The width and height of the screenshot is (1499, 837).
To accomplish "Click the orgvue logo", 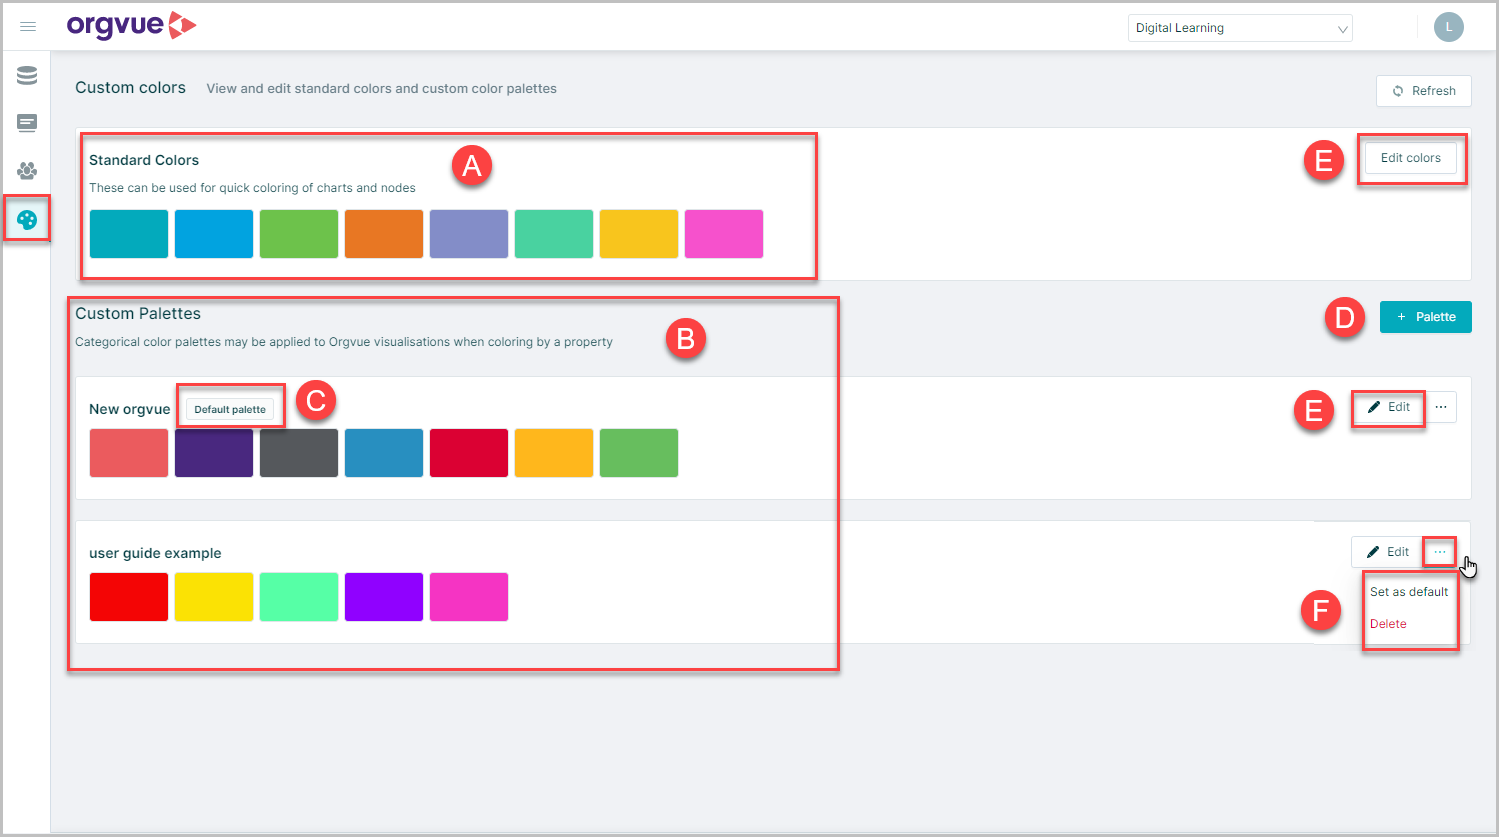I will point(131,26).
